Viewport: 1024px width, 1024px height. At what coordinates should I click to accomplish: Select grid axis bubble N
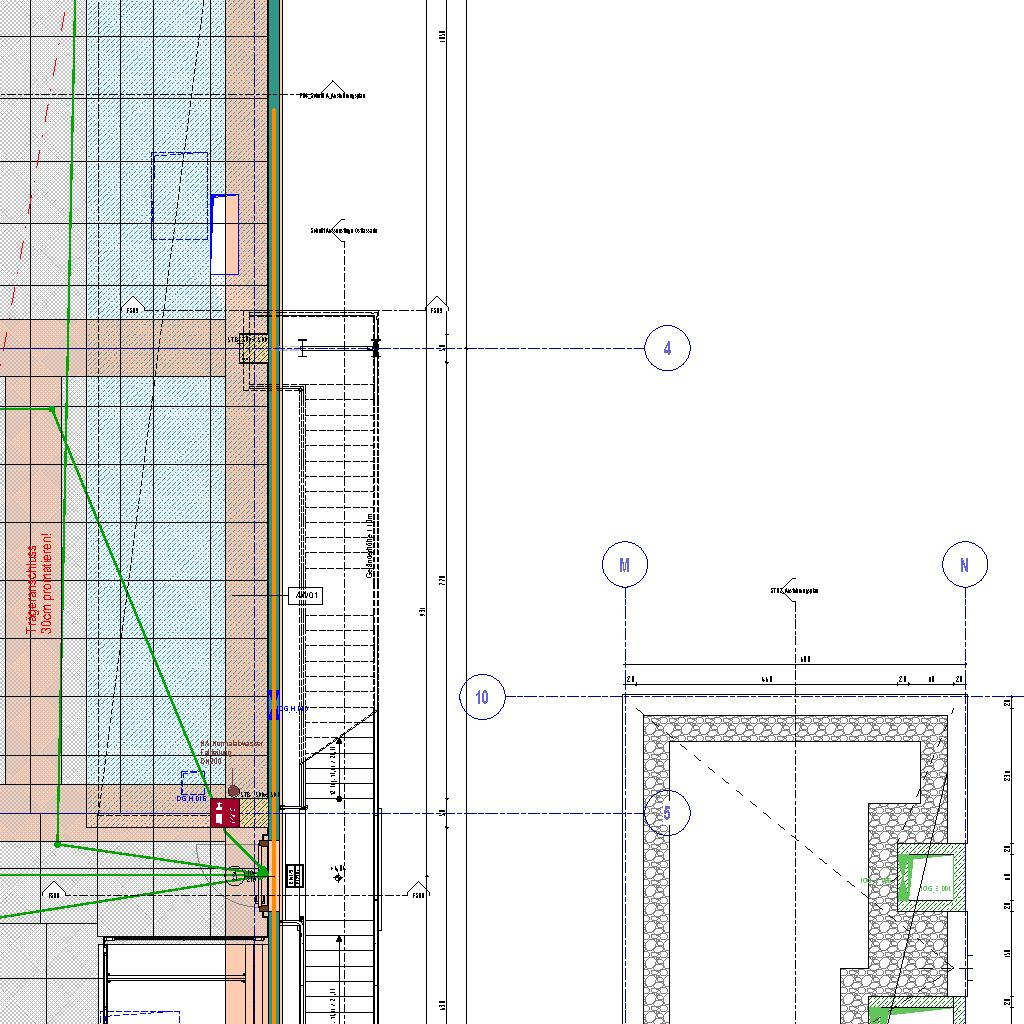(x=965, y=565)
